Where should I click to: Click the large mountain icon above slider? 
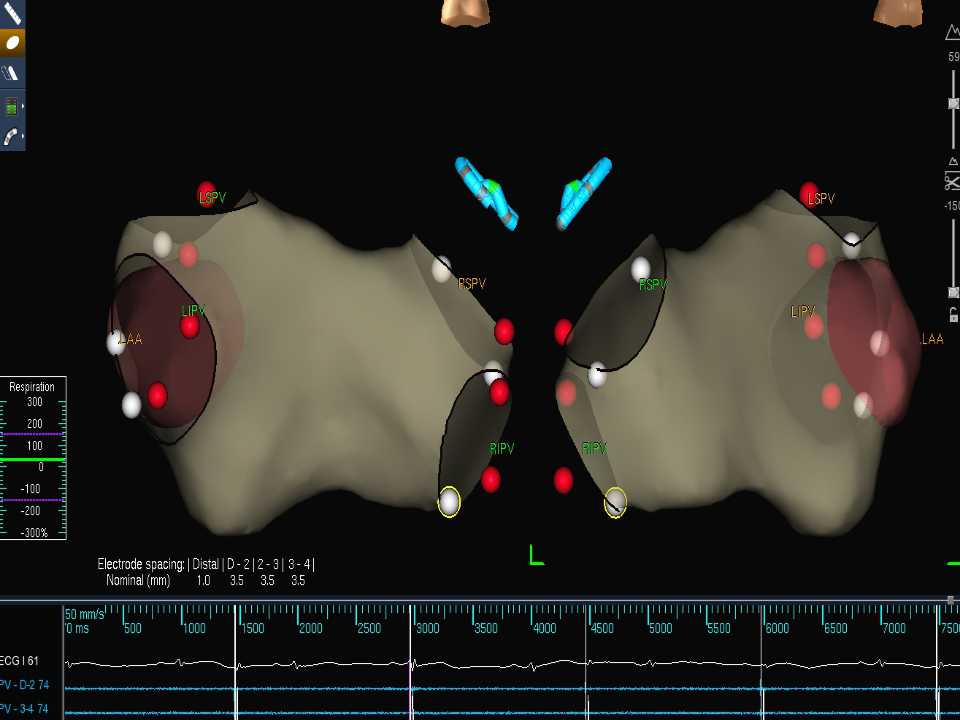coord(953,35)
